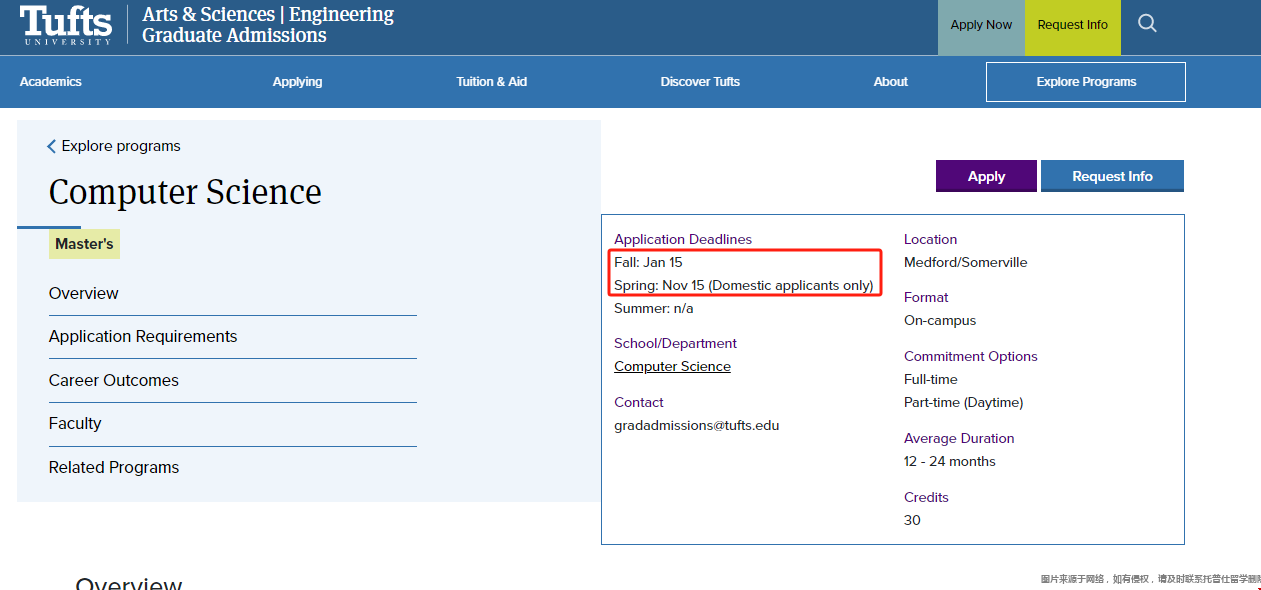Jump to Overview in the sidebar list
Screen dimensions: 1261x590
pos(84,293)
